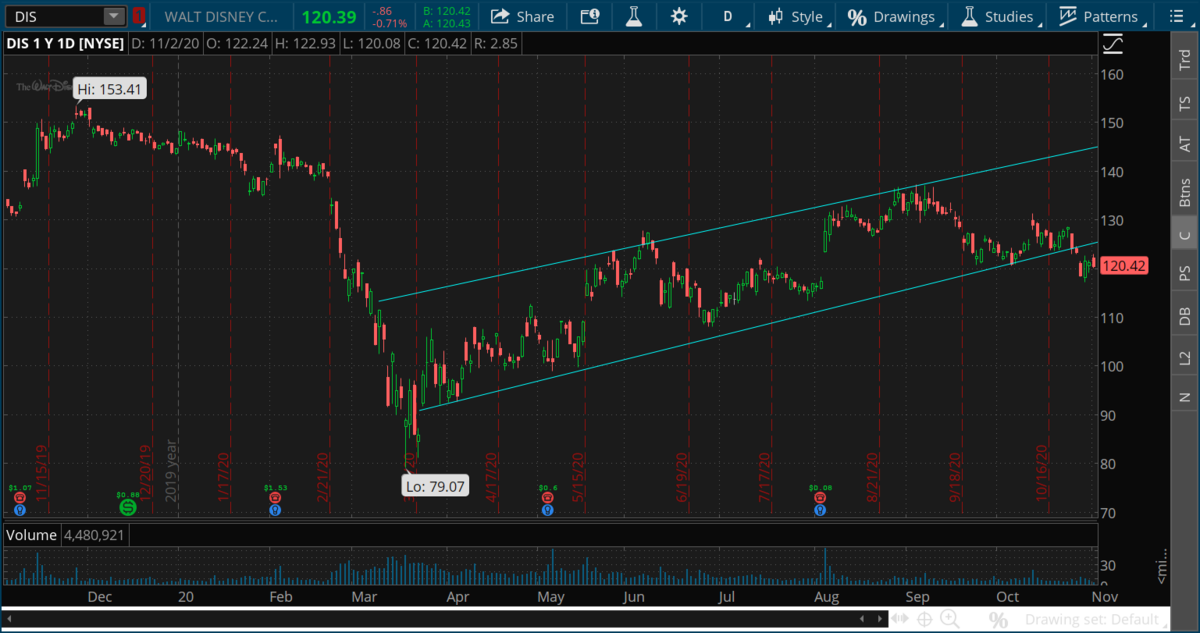Click the bid price B: 120.42
The height and width of the screenshot is (633, 1200).
pyautogui.click(x=447, y=11)
